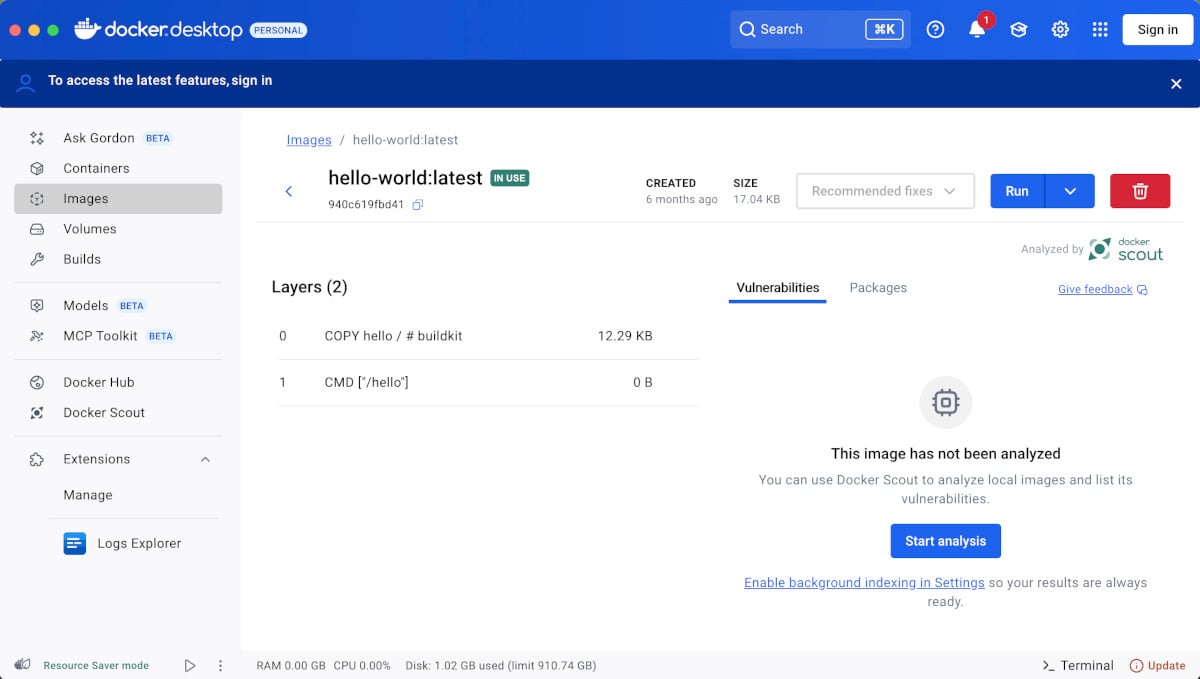Expand the Run button dropdown arrow
Image resolution: width=1200 pixels, height=679 pixels.
pyautogui.click(x=1070, y=191)
